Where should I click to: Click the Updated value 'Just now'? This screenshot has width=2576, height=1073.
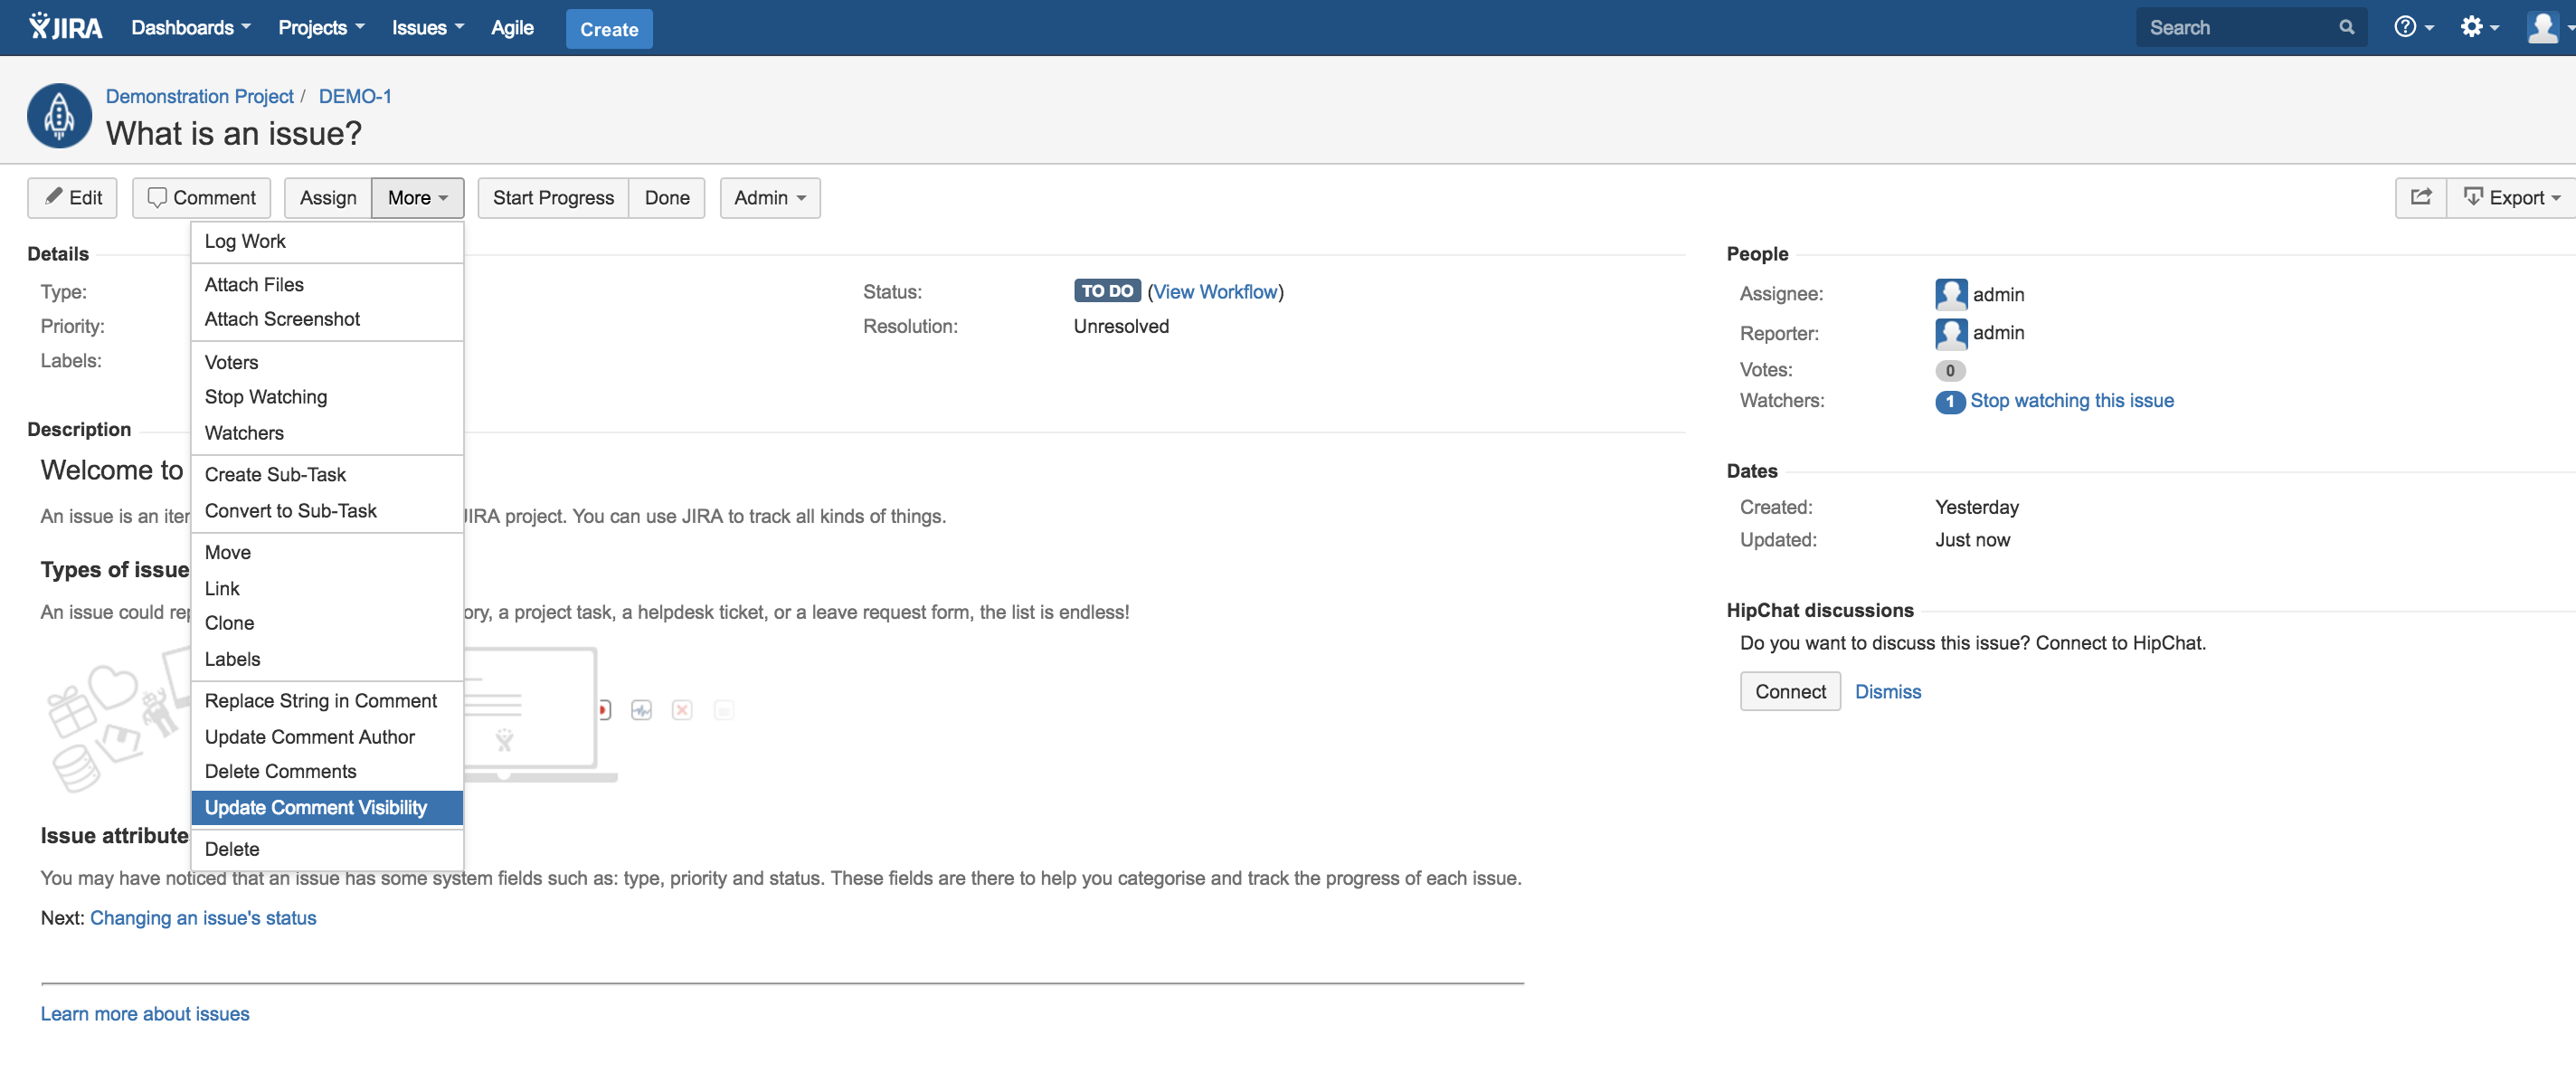1972,540
